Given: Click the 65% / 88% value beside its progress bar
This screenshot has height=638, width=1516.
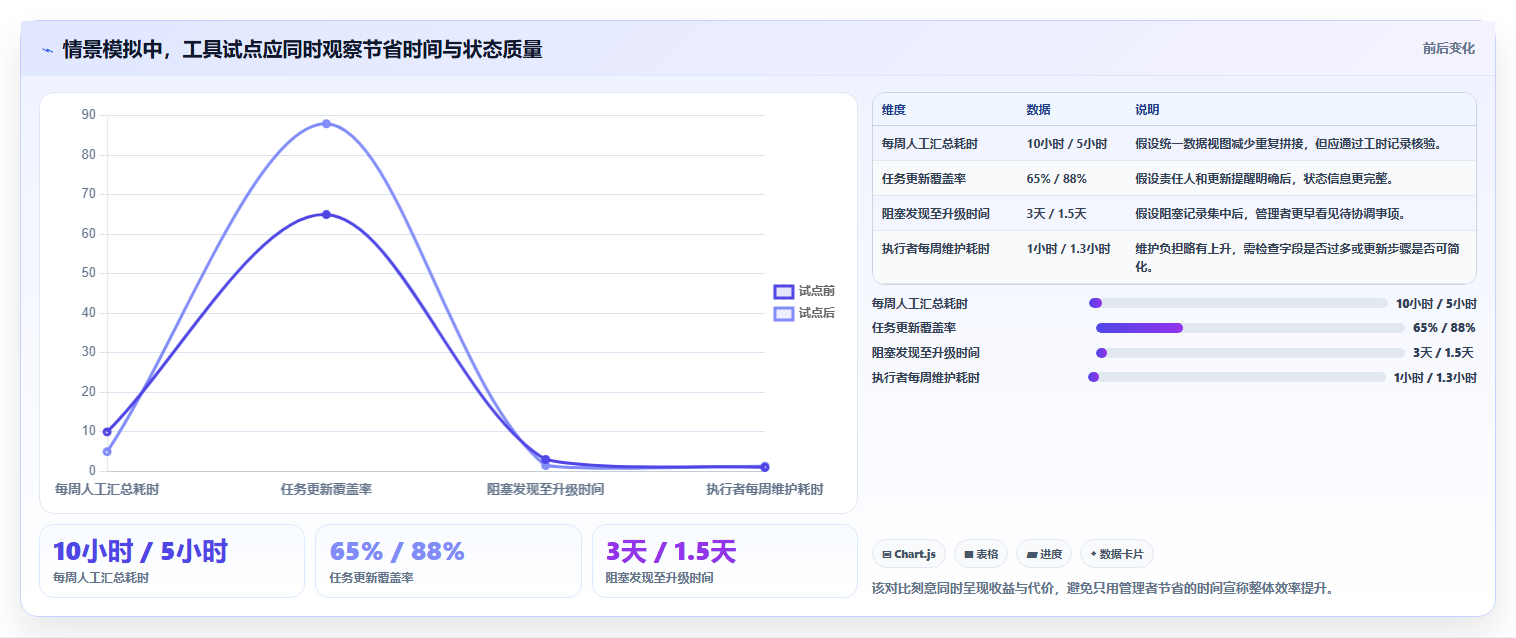Looking at the screenshot, I should pos(1444,328).
